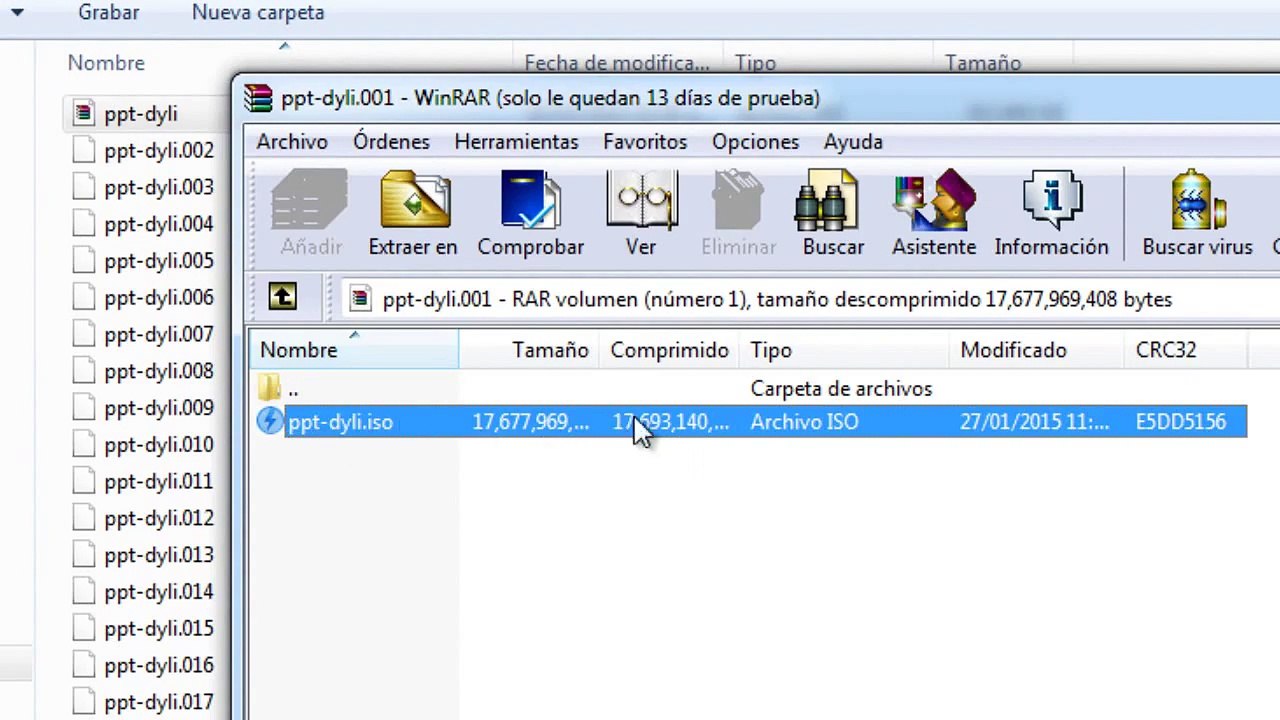Open the Ayuda menu
Screen dimensions: 1280x720
point(853,142)
